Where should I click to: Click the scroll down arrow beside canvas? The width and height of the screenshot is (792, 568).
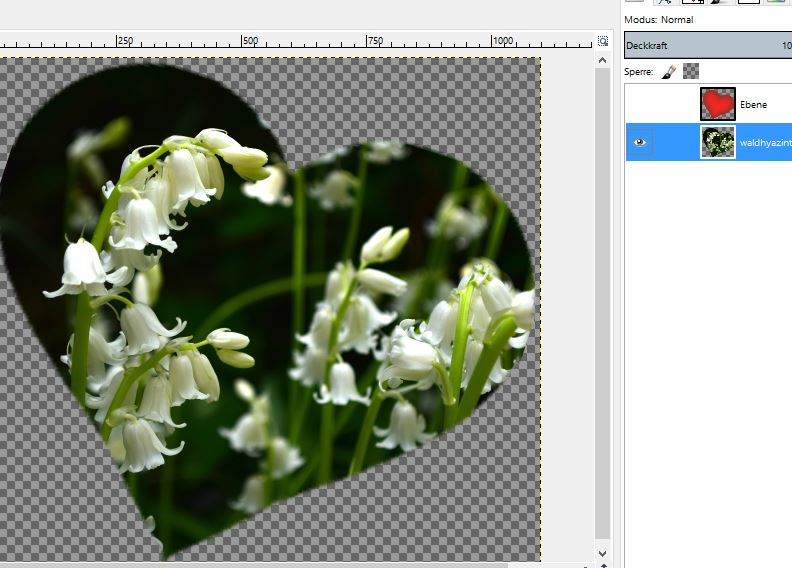tap(602, 553)
